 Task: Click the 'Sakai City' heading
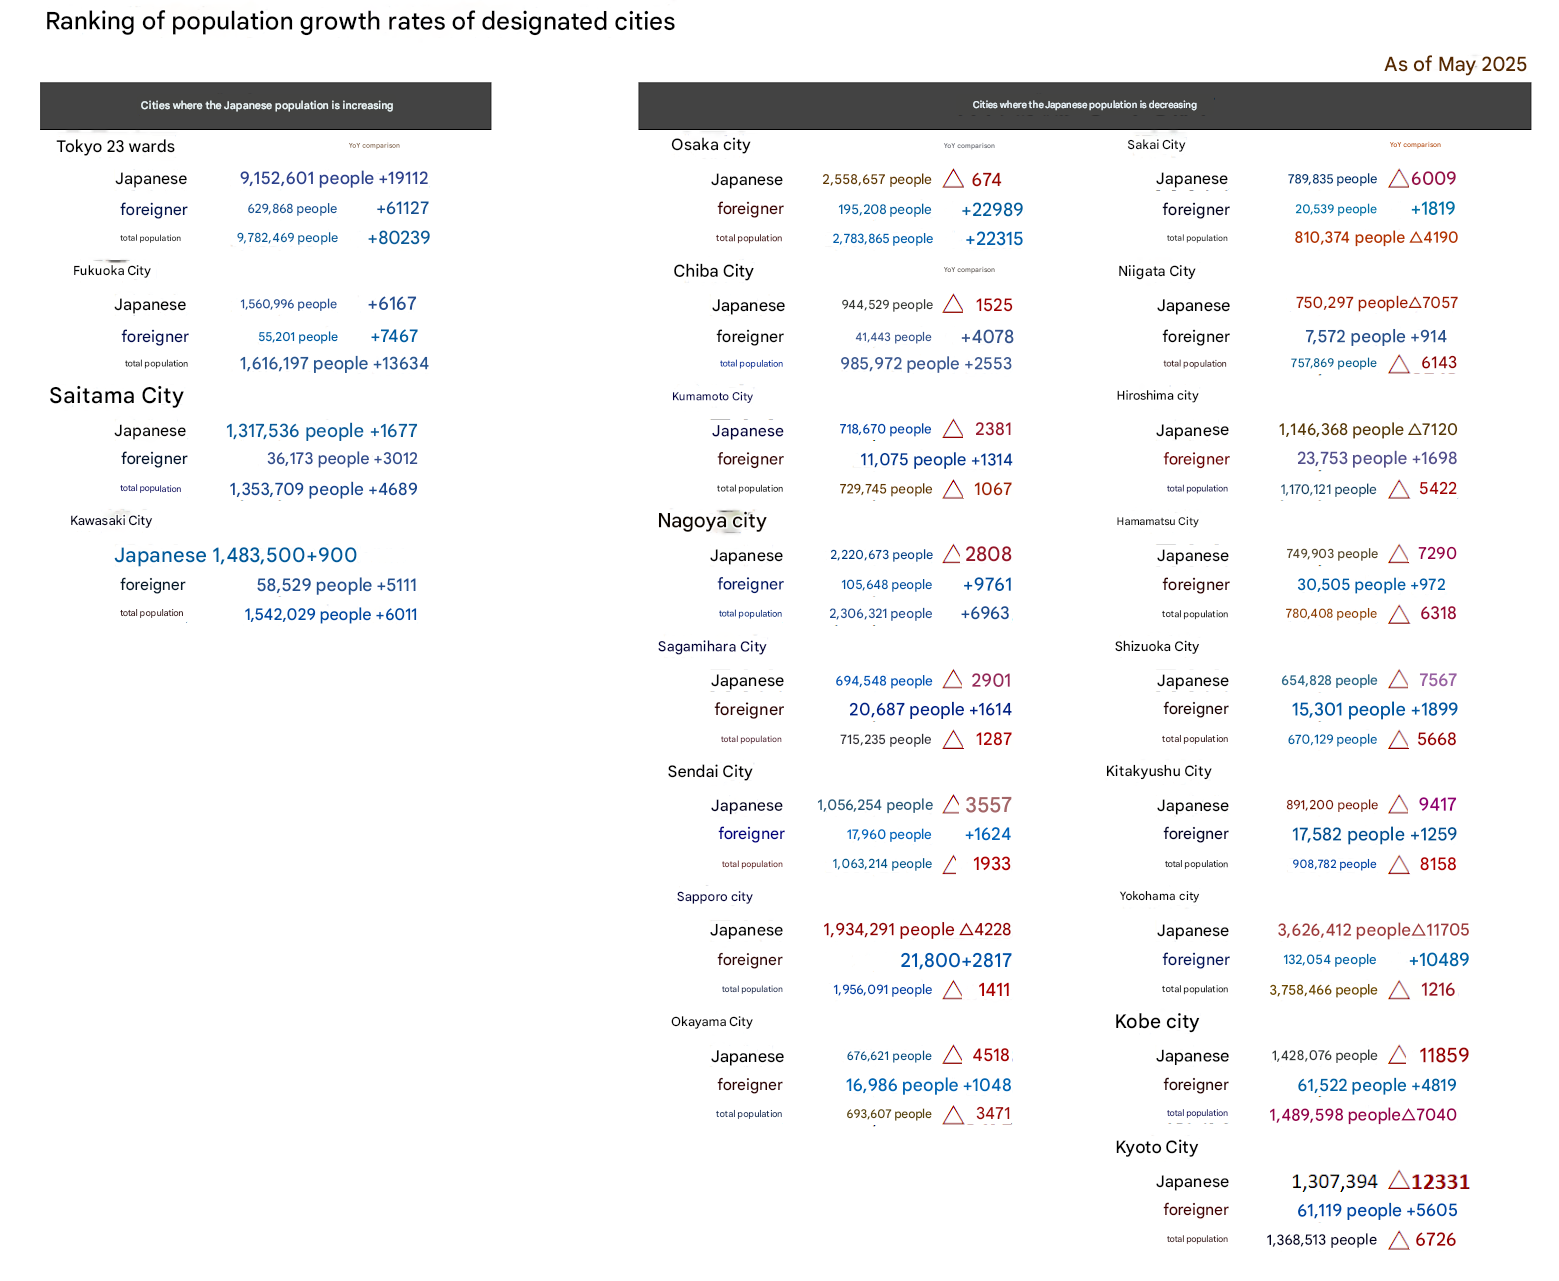[x=1156, y=145]
